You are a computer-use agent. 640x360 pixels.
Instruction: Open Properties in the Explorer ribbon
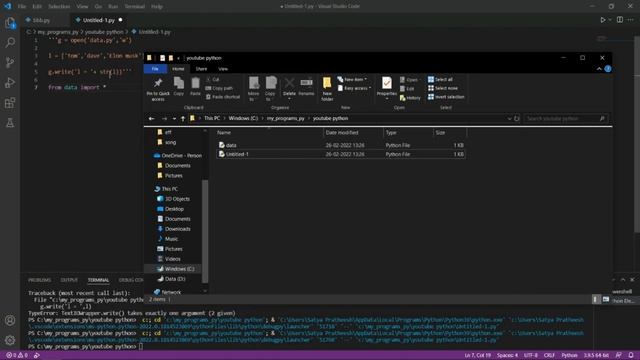tap(387, 87)
